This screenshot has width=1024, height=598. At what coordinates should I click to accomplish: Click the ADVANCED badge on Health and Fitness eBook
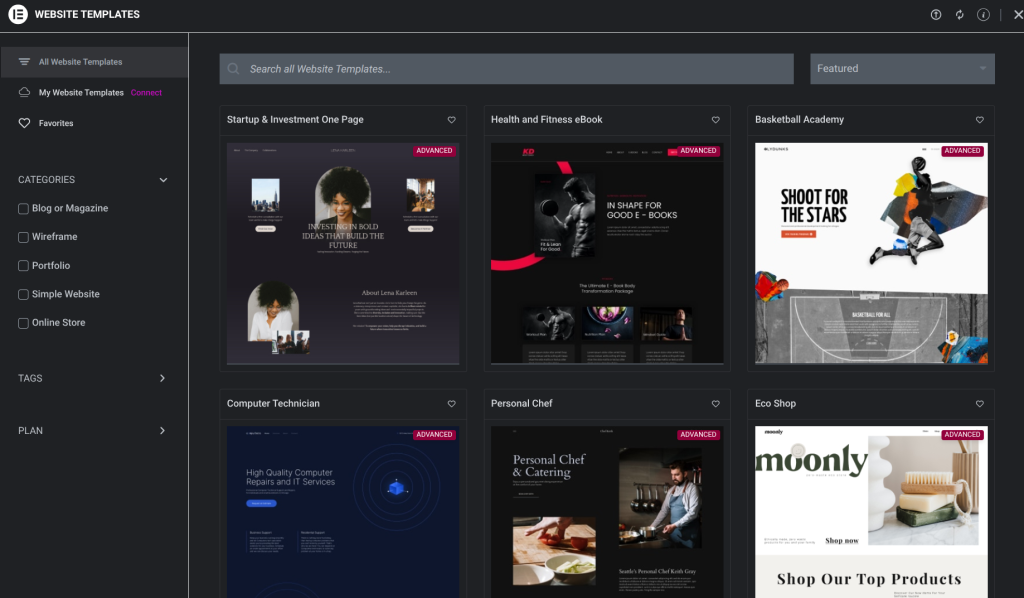[x=698, y=151]
